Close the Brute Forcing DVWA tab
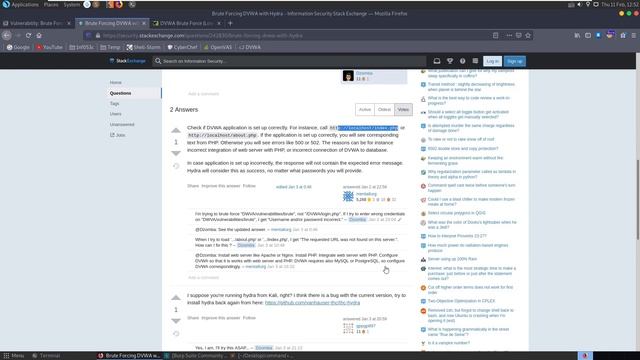 pos(144,23)
